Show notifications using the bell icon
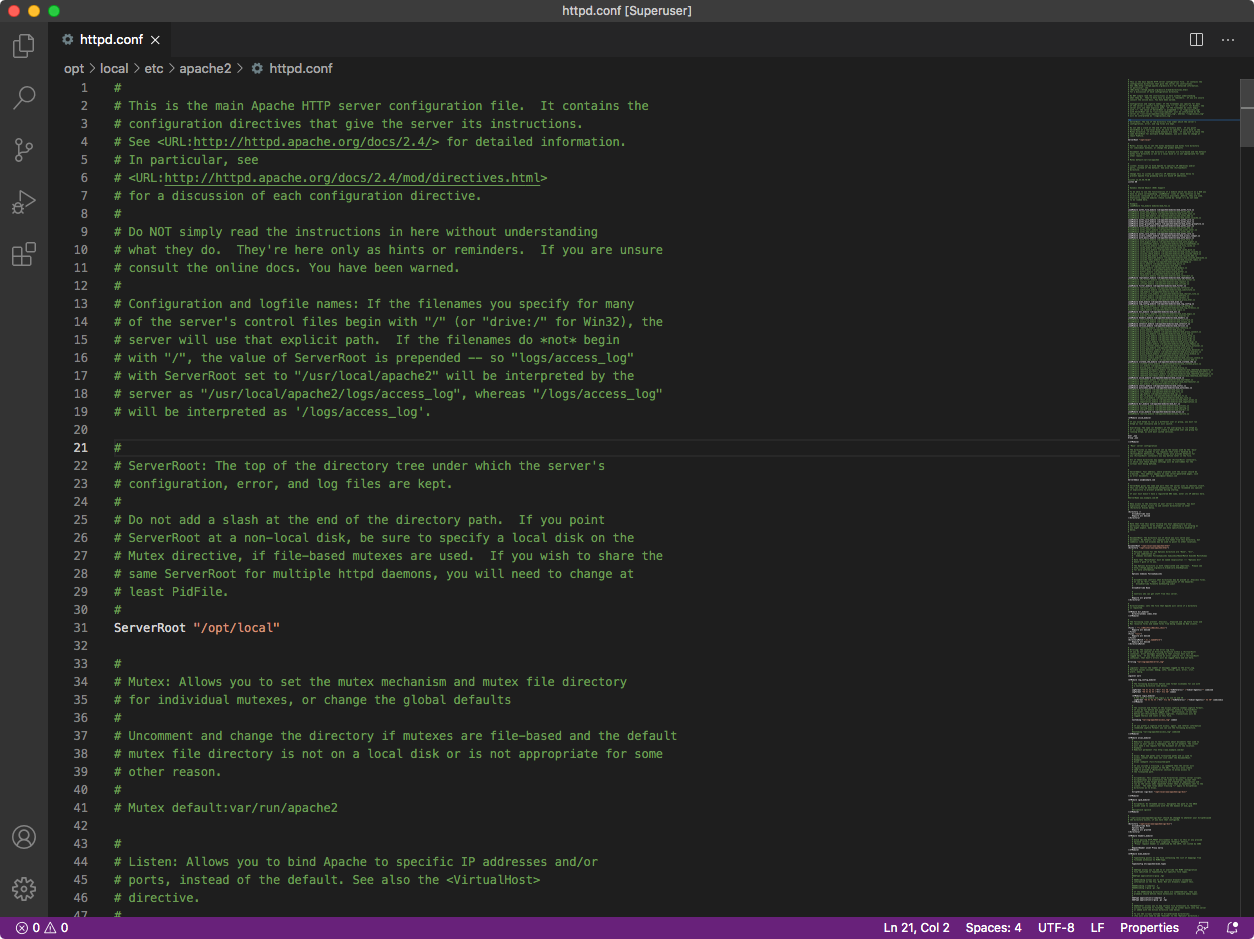This screenshot has height=939, width=1254. 1233,928
